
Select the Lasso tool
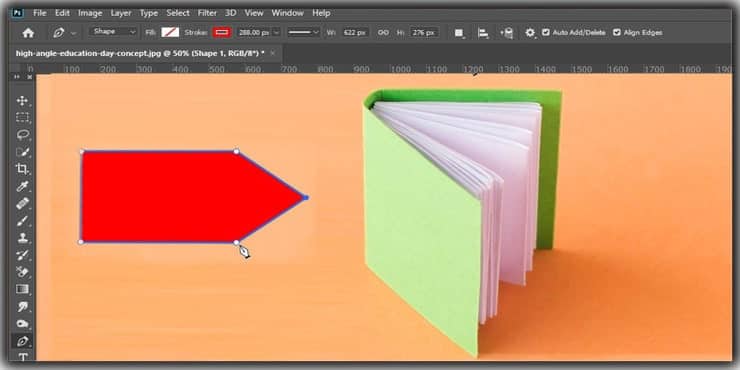pyautogui.click(x=22, y=135)
